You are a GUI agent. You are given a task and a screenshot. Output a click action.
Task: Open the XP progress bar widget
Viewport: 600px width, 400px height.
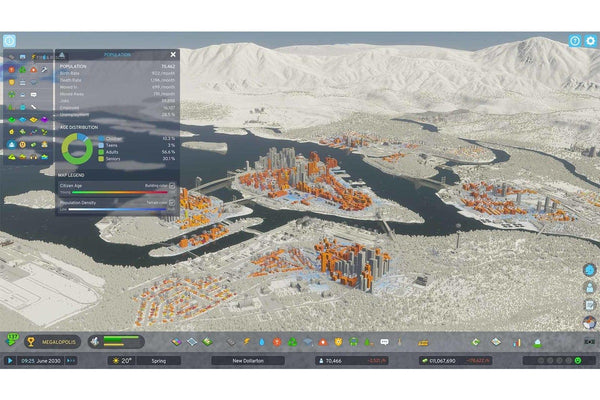(116, 341)
